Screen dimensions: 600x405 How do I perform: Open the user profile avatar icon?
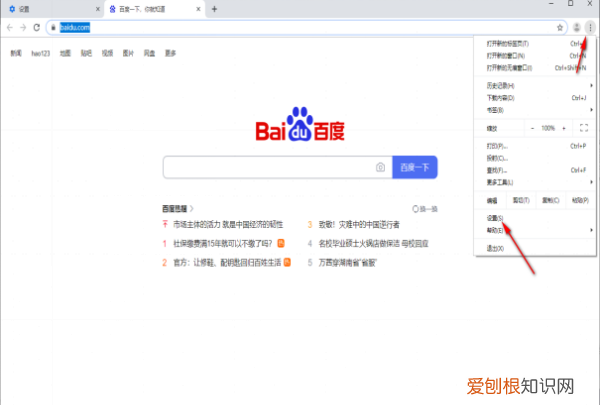coord(577,28)
